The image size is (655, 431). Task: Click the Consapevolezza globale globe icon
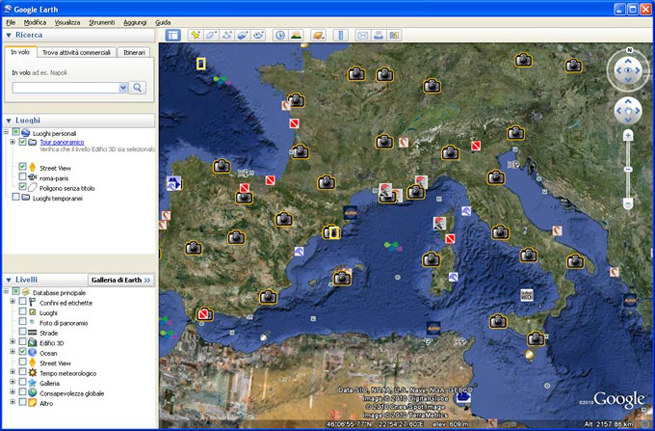[33, 393]
